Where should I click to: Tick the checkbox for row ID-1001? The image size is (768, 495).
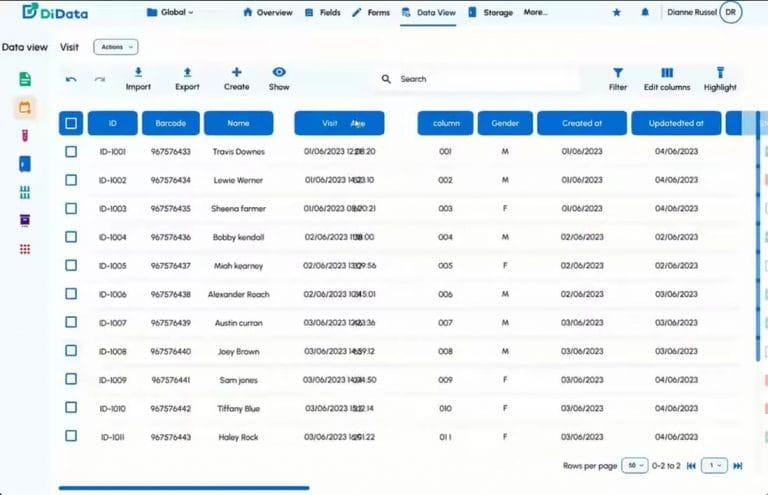(x=71, y=152)
